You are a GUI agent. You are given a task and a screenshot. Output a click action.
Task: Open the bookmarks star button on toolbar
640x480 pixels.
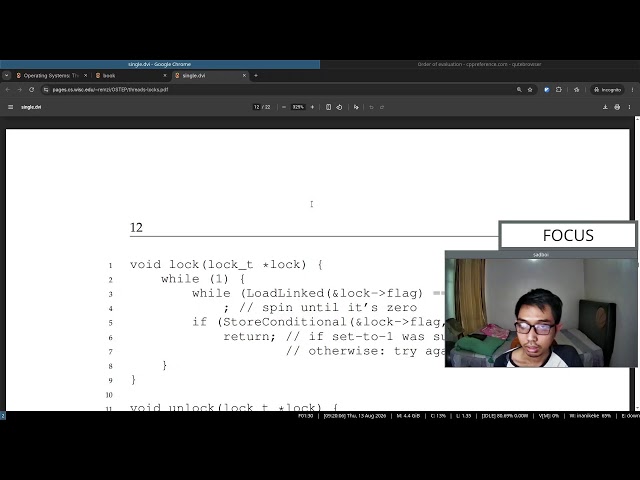pos(577,89)
